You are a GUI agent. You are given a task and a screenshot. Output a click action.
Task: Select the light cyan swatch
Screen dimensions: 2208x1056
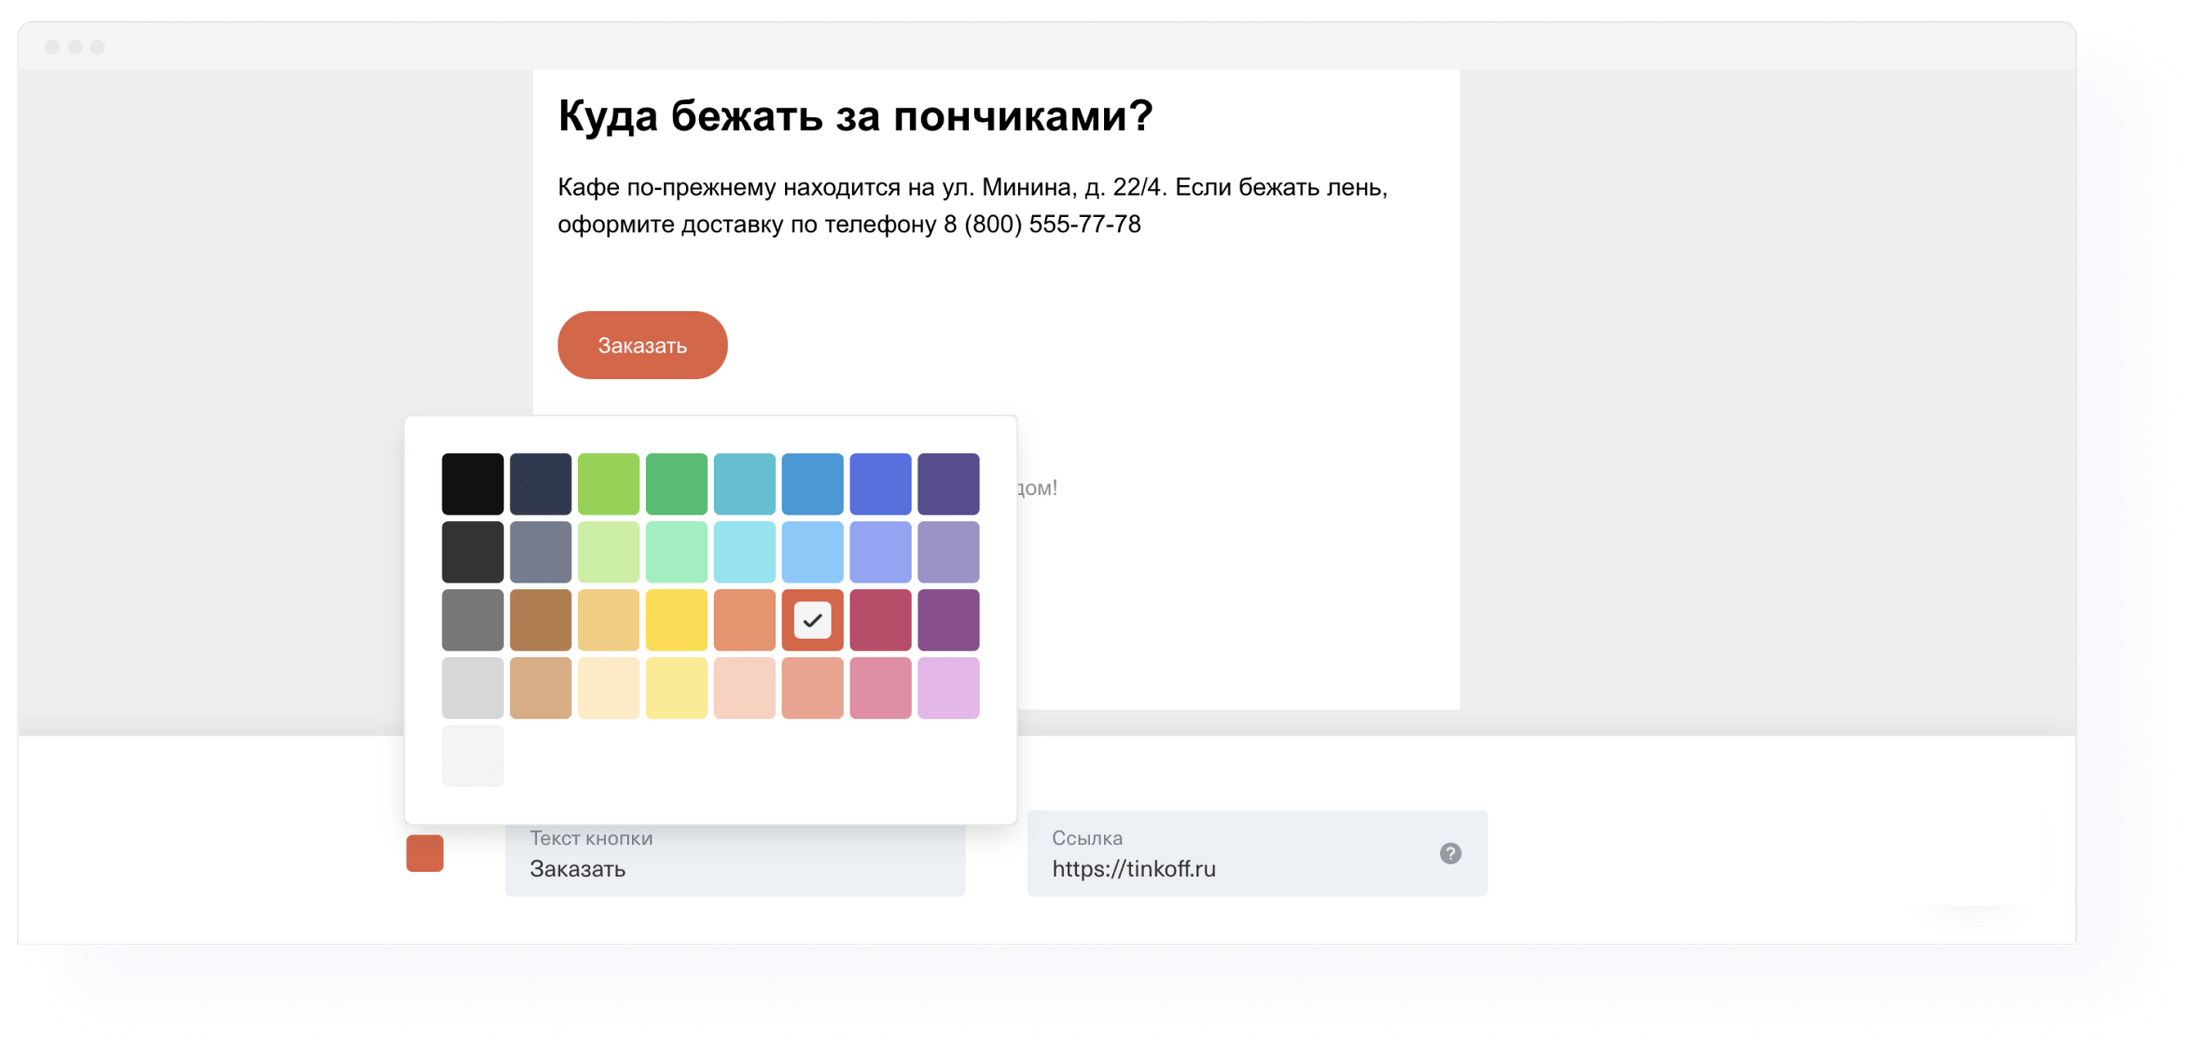[x=745, y=552]
